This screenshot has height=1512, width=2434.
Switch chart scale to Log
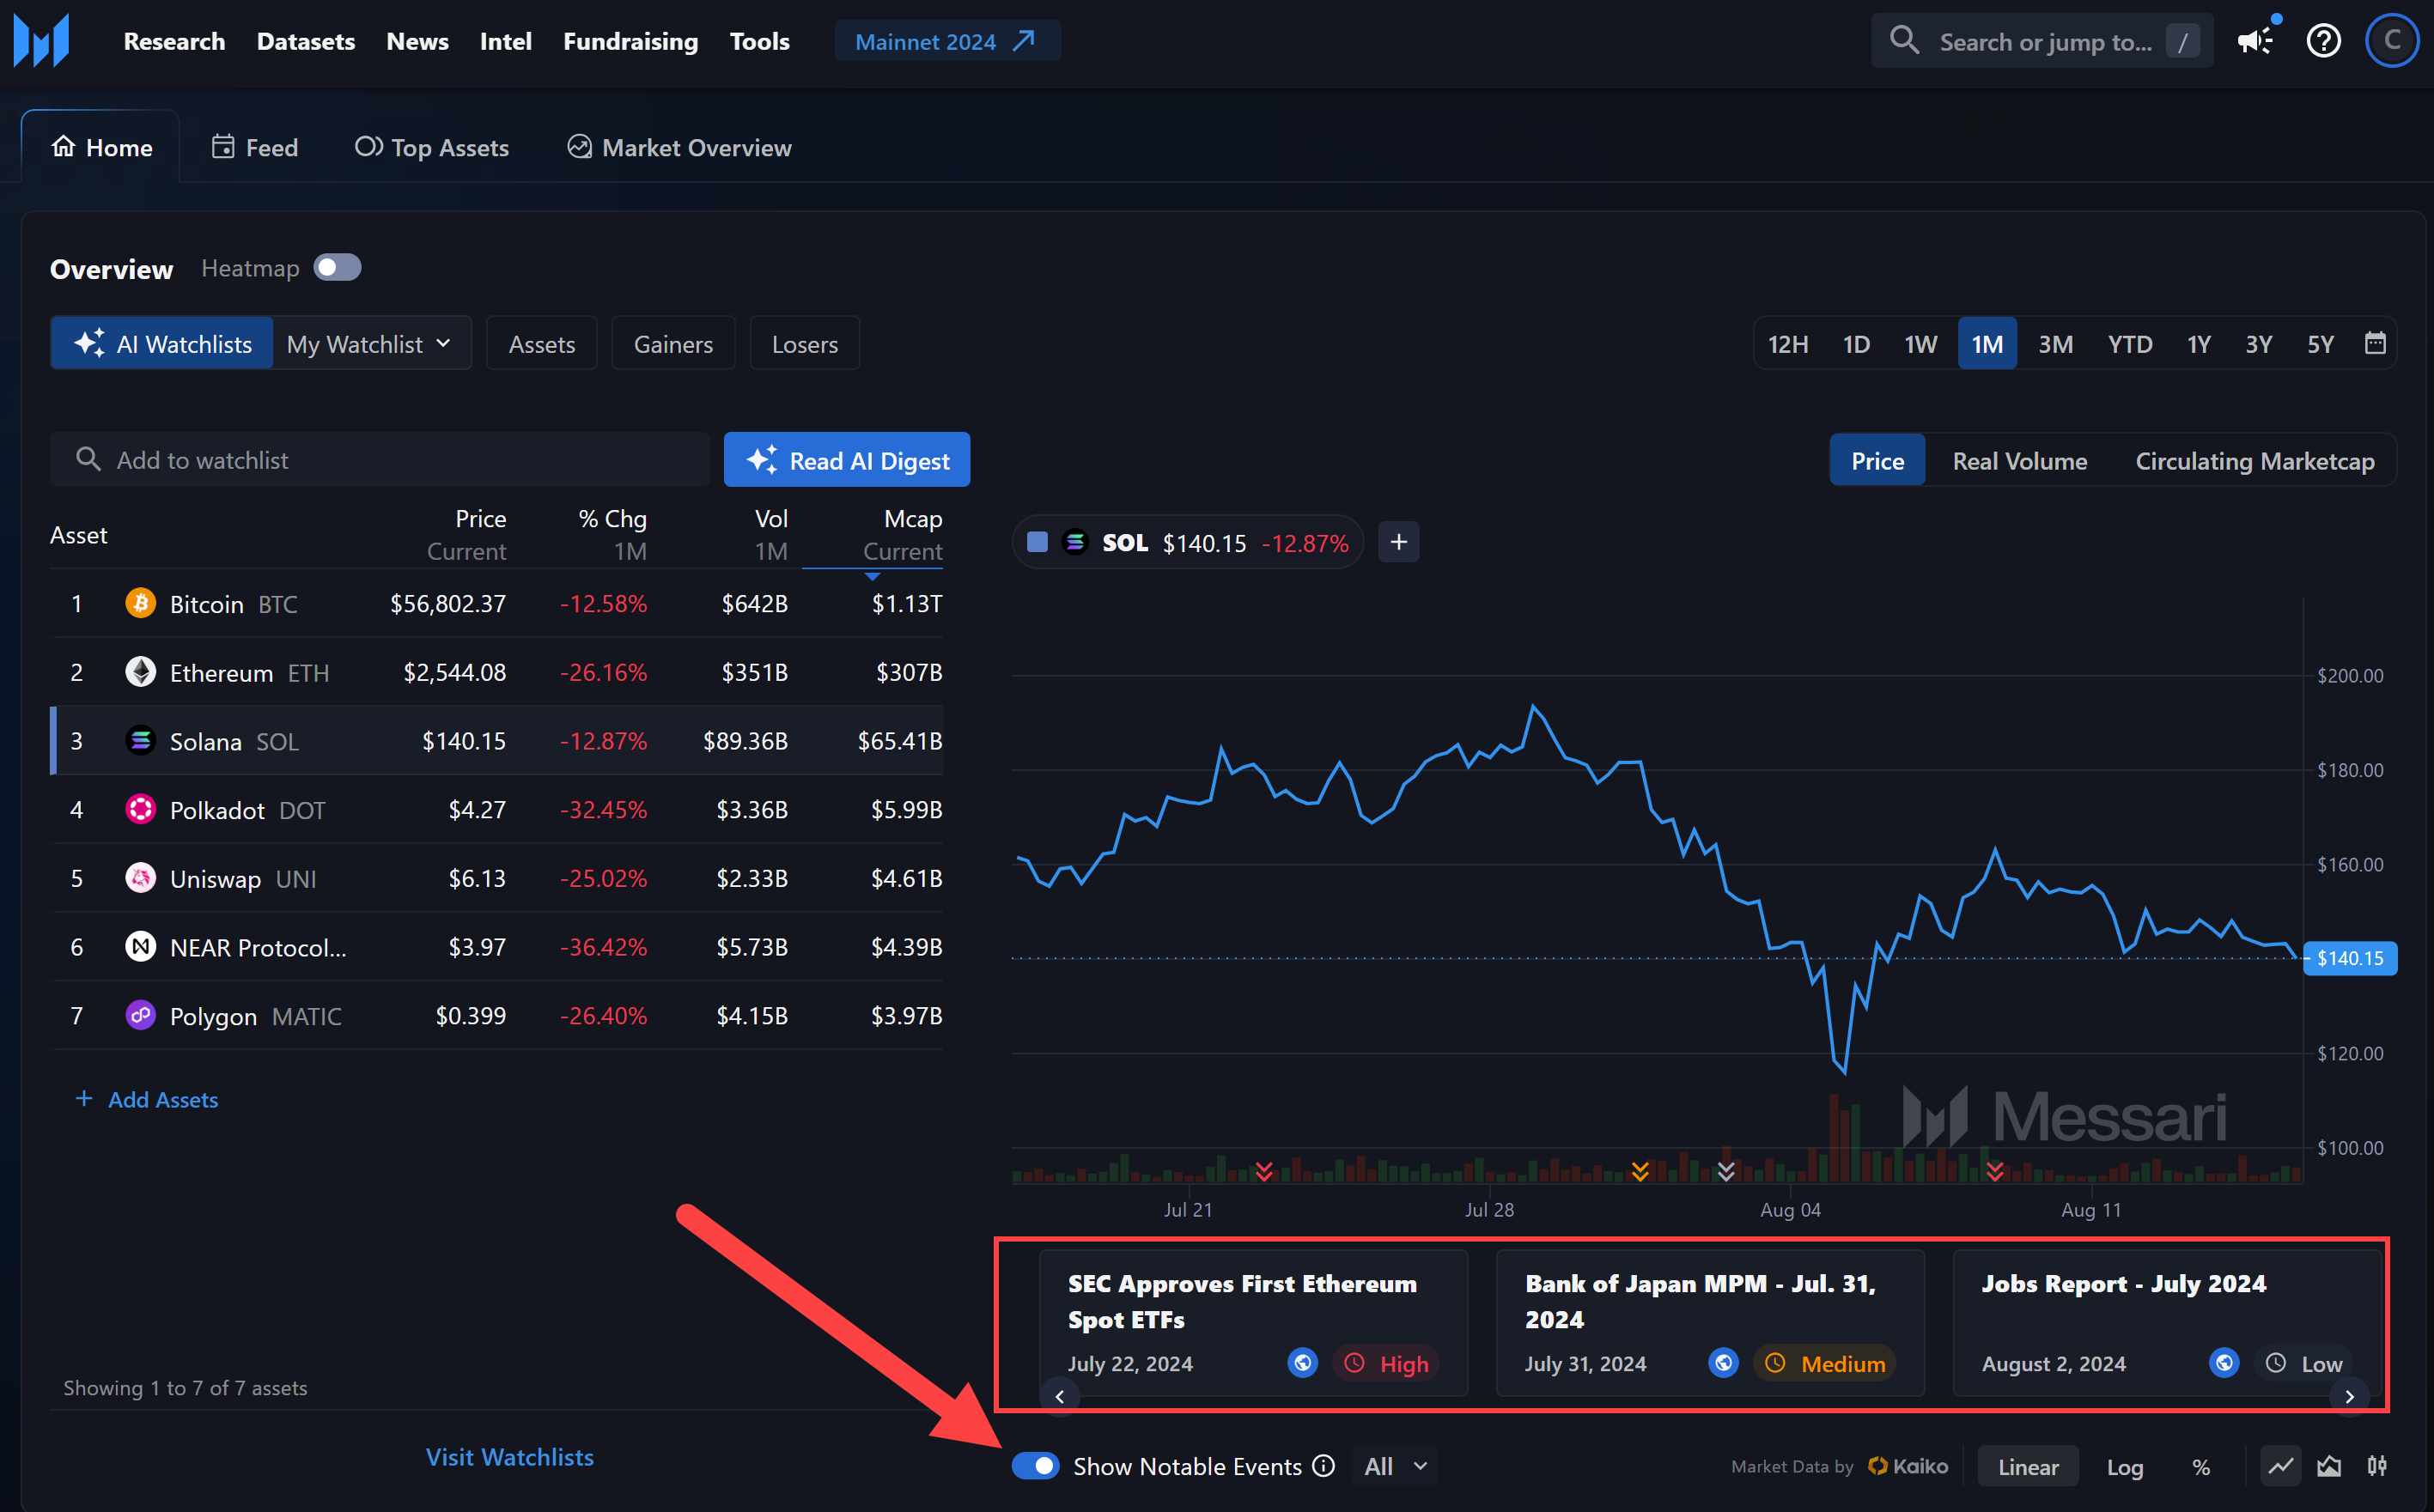point(2125,1467)
